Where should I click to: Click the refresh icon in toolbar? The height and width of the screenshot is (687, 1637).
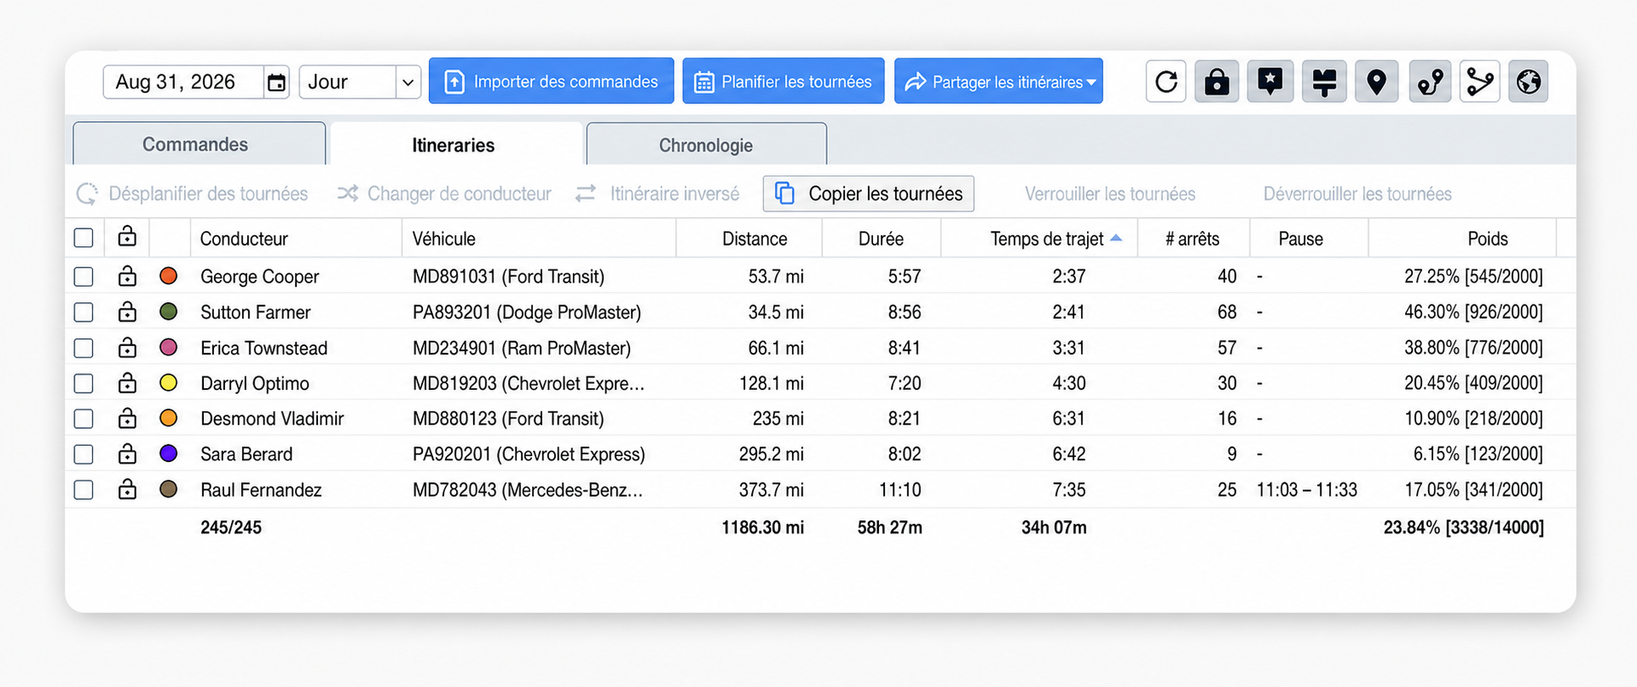tap(1166, 82)
